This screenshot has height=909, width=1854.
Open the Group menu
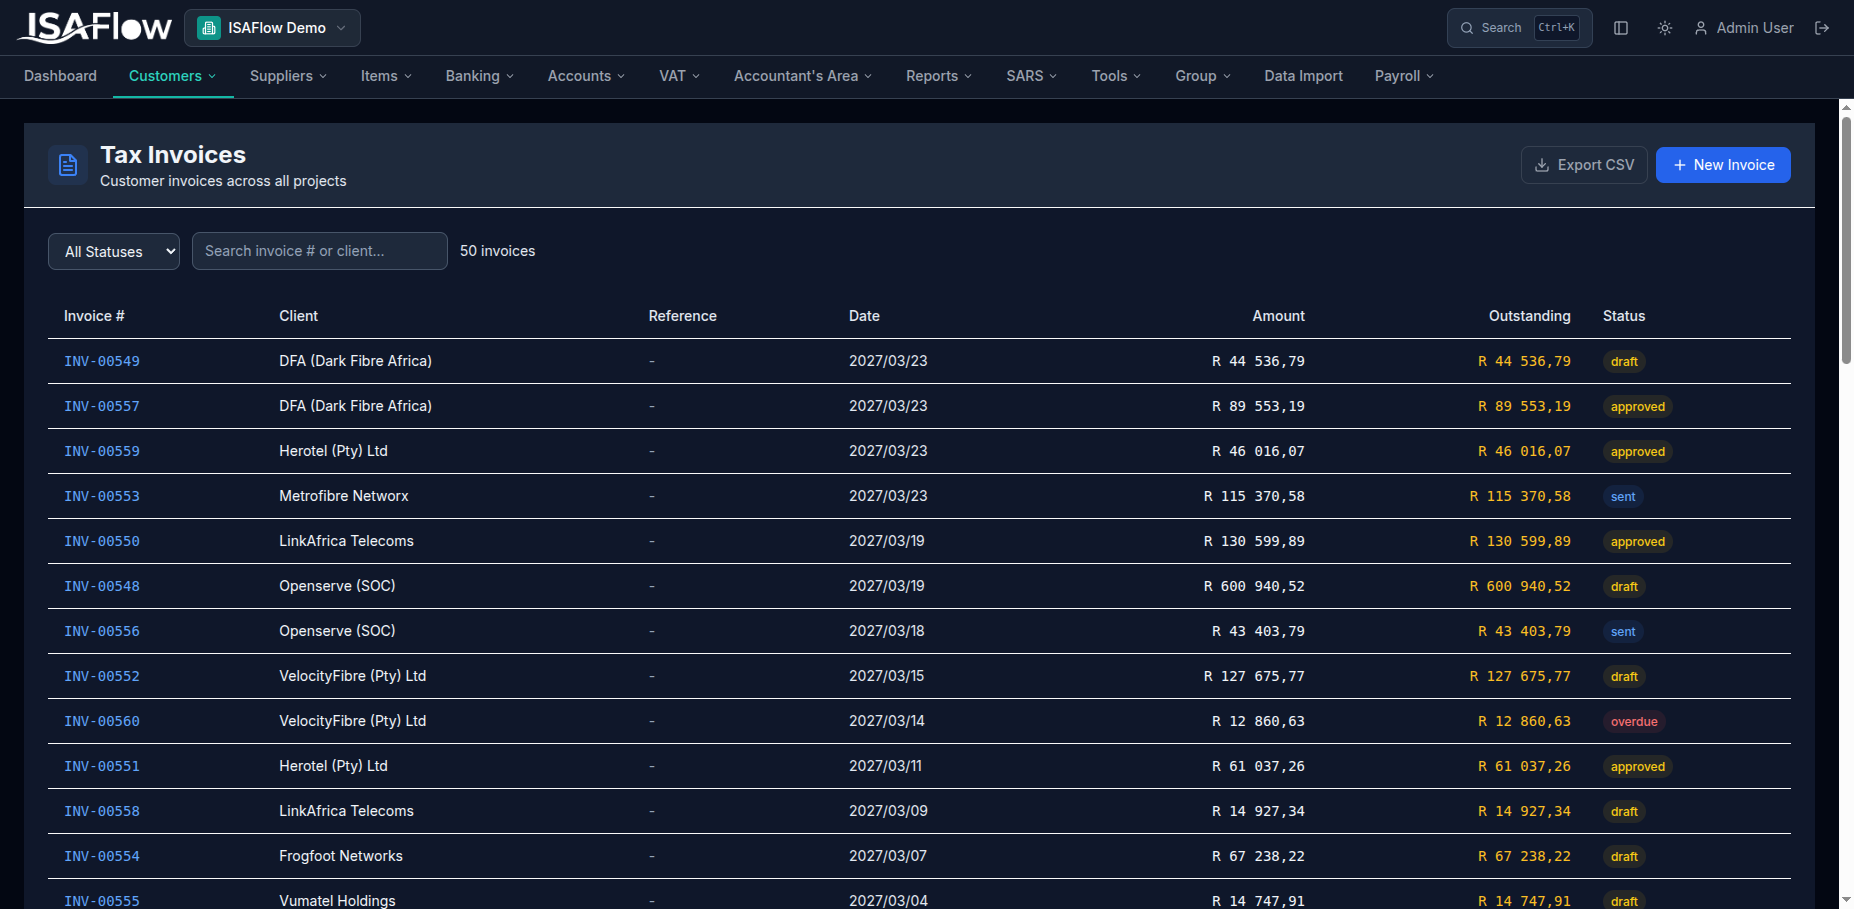(1203, 76)
